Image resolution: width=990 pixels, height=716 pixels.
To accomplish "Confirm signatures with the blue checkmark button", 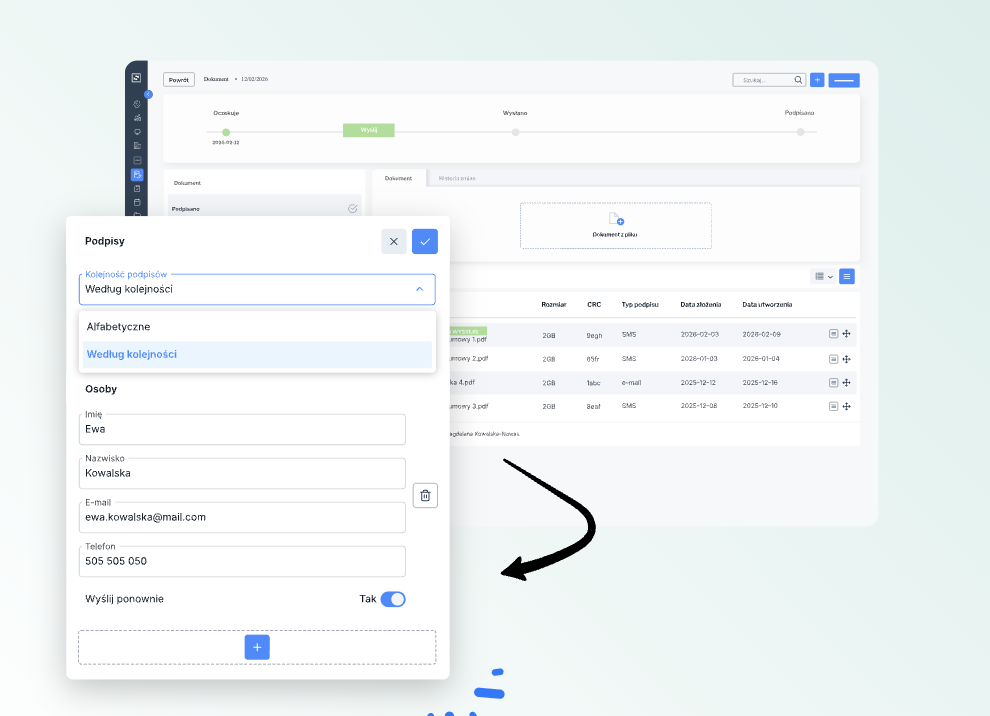I will point(425,241).
